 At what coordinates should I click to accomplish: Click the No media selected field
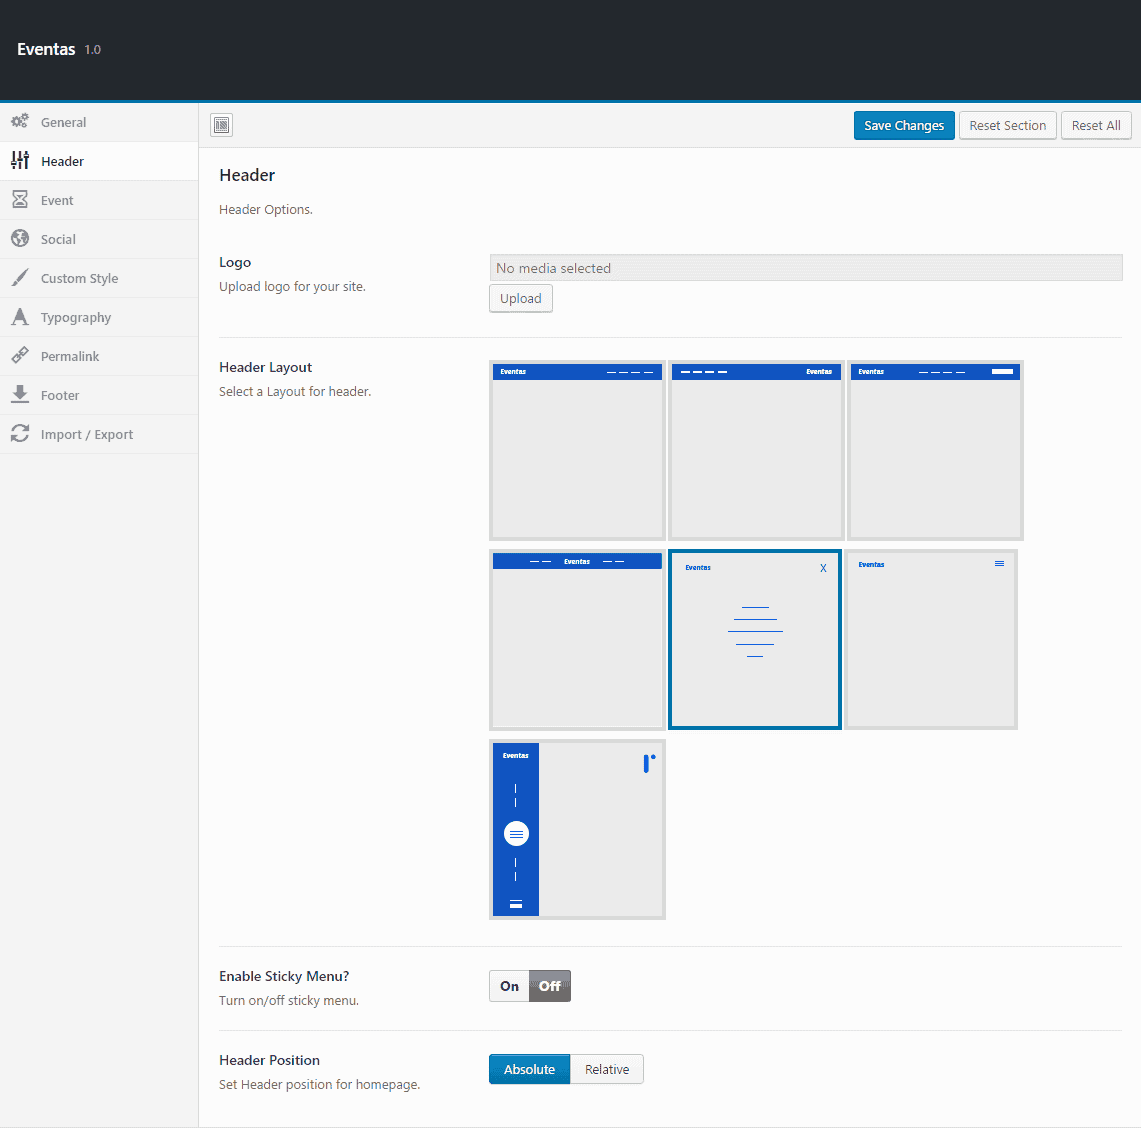point(804,267)
